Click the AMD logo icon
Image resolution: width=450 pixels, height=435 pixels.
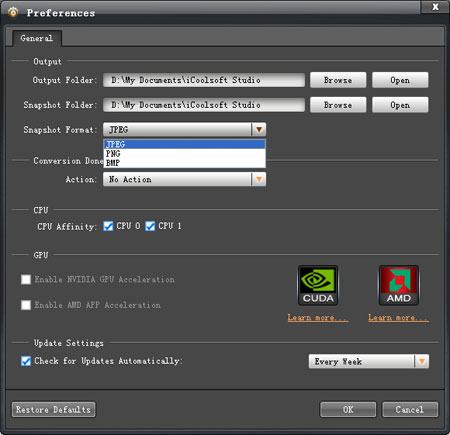pyautogui.click(x=399, y=285)
